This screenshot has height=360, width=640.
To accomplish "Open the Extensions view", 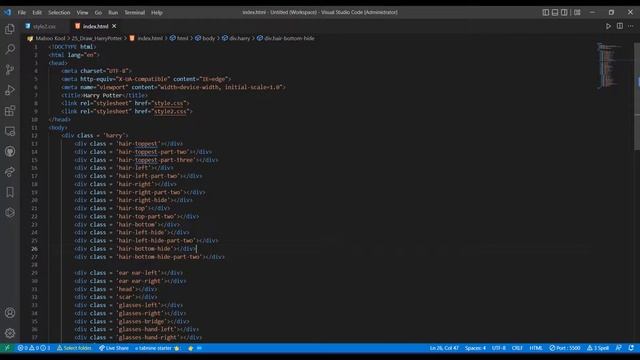I will pos(10,111).
